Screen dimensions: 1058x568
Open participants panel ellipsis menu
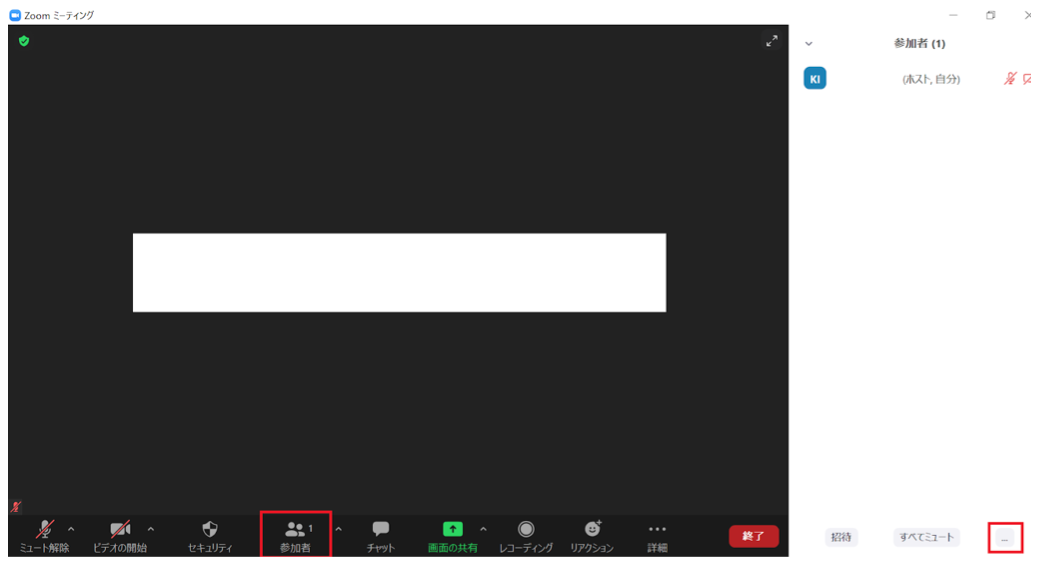[1005, 538]
